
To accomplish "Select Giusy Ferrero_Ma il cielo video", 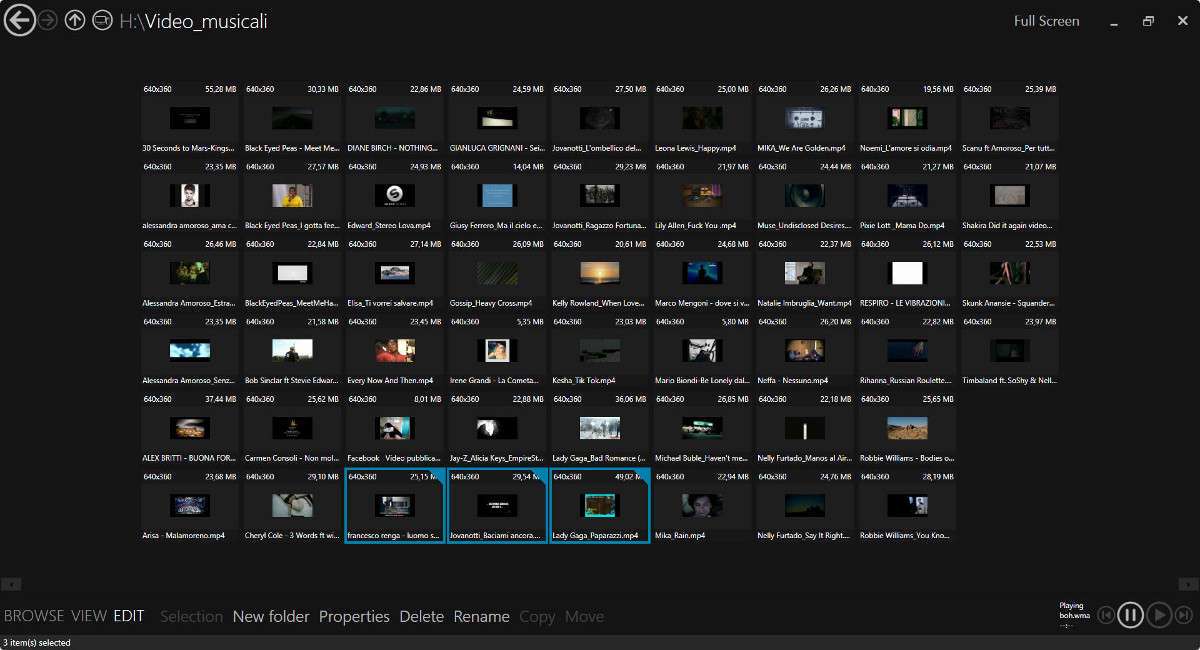I will 498,196.
